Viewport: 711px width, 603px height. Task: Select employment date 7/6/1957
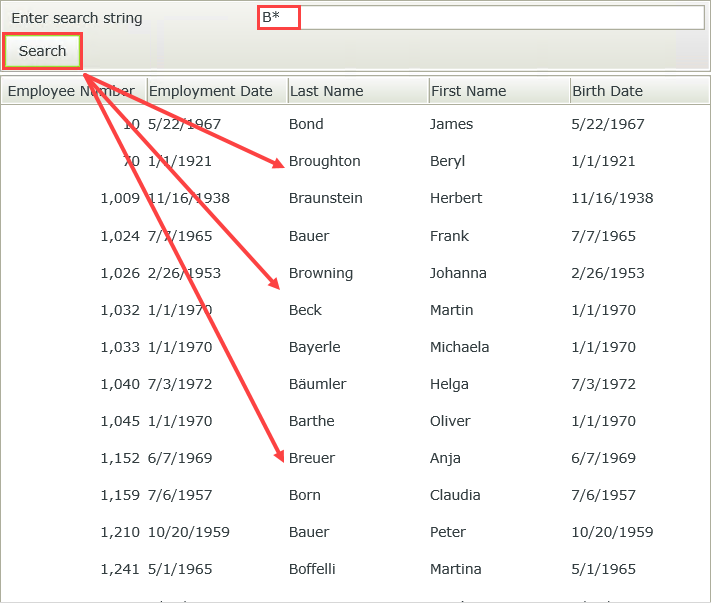coord(180,495)
